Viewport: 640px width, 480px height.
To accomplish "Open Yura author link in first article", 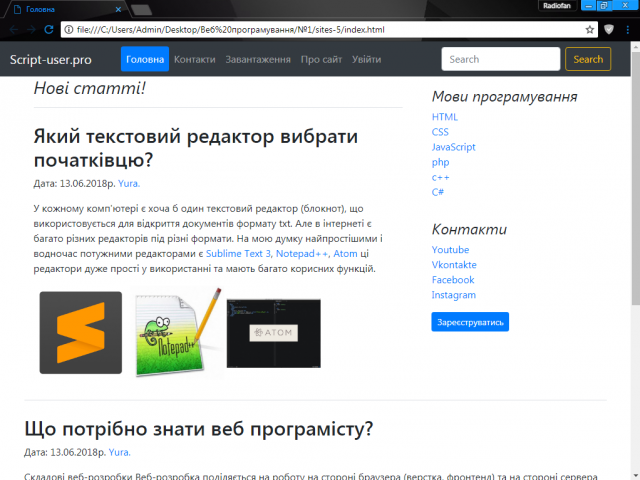I will (x=129, y=184).
